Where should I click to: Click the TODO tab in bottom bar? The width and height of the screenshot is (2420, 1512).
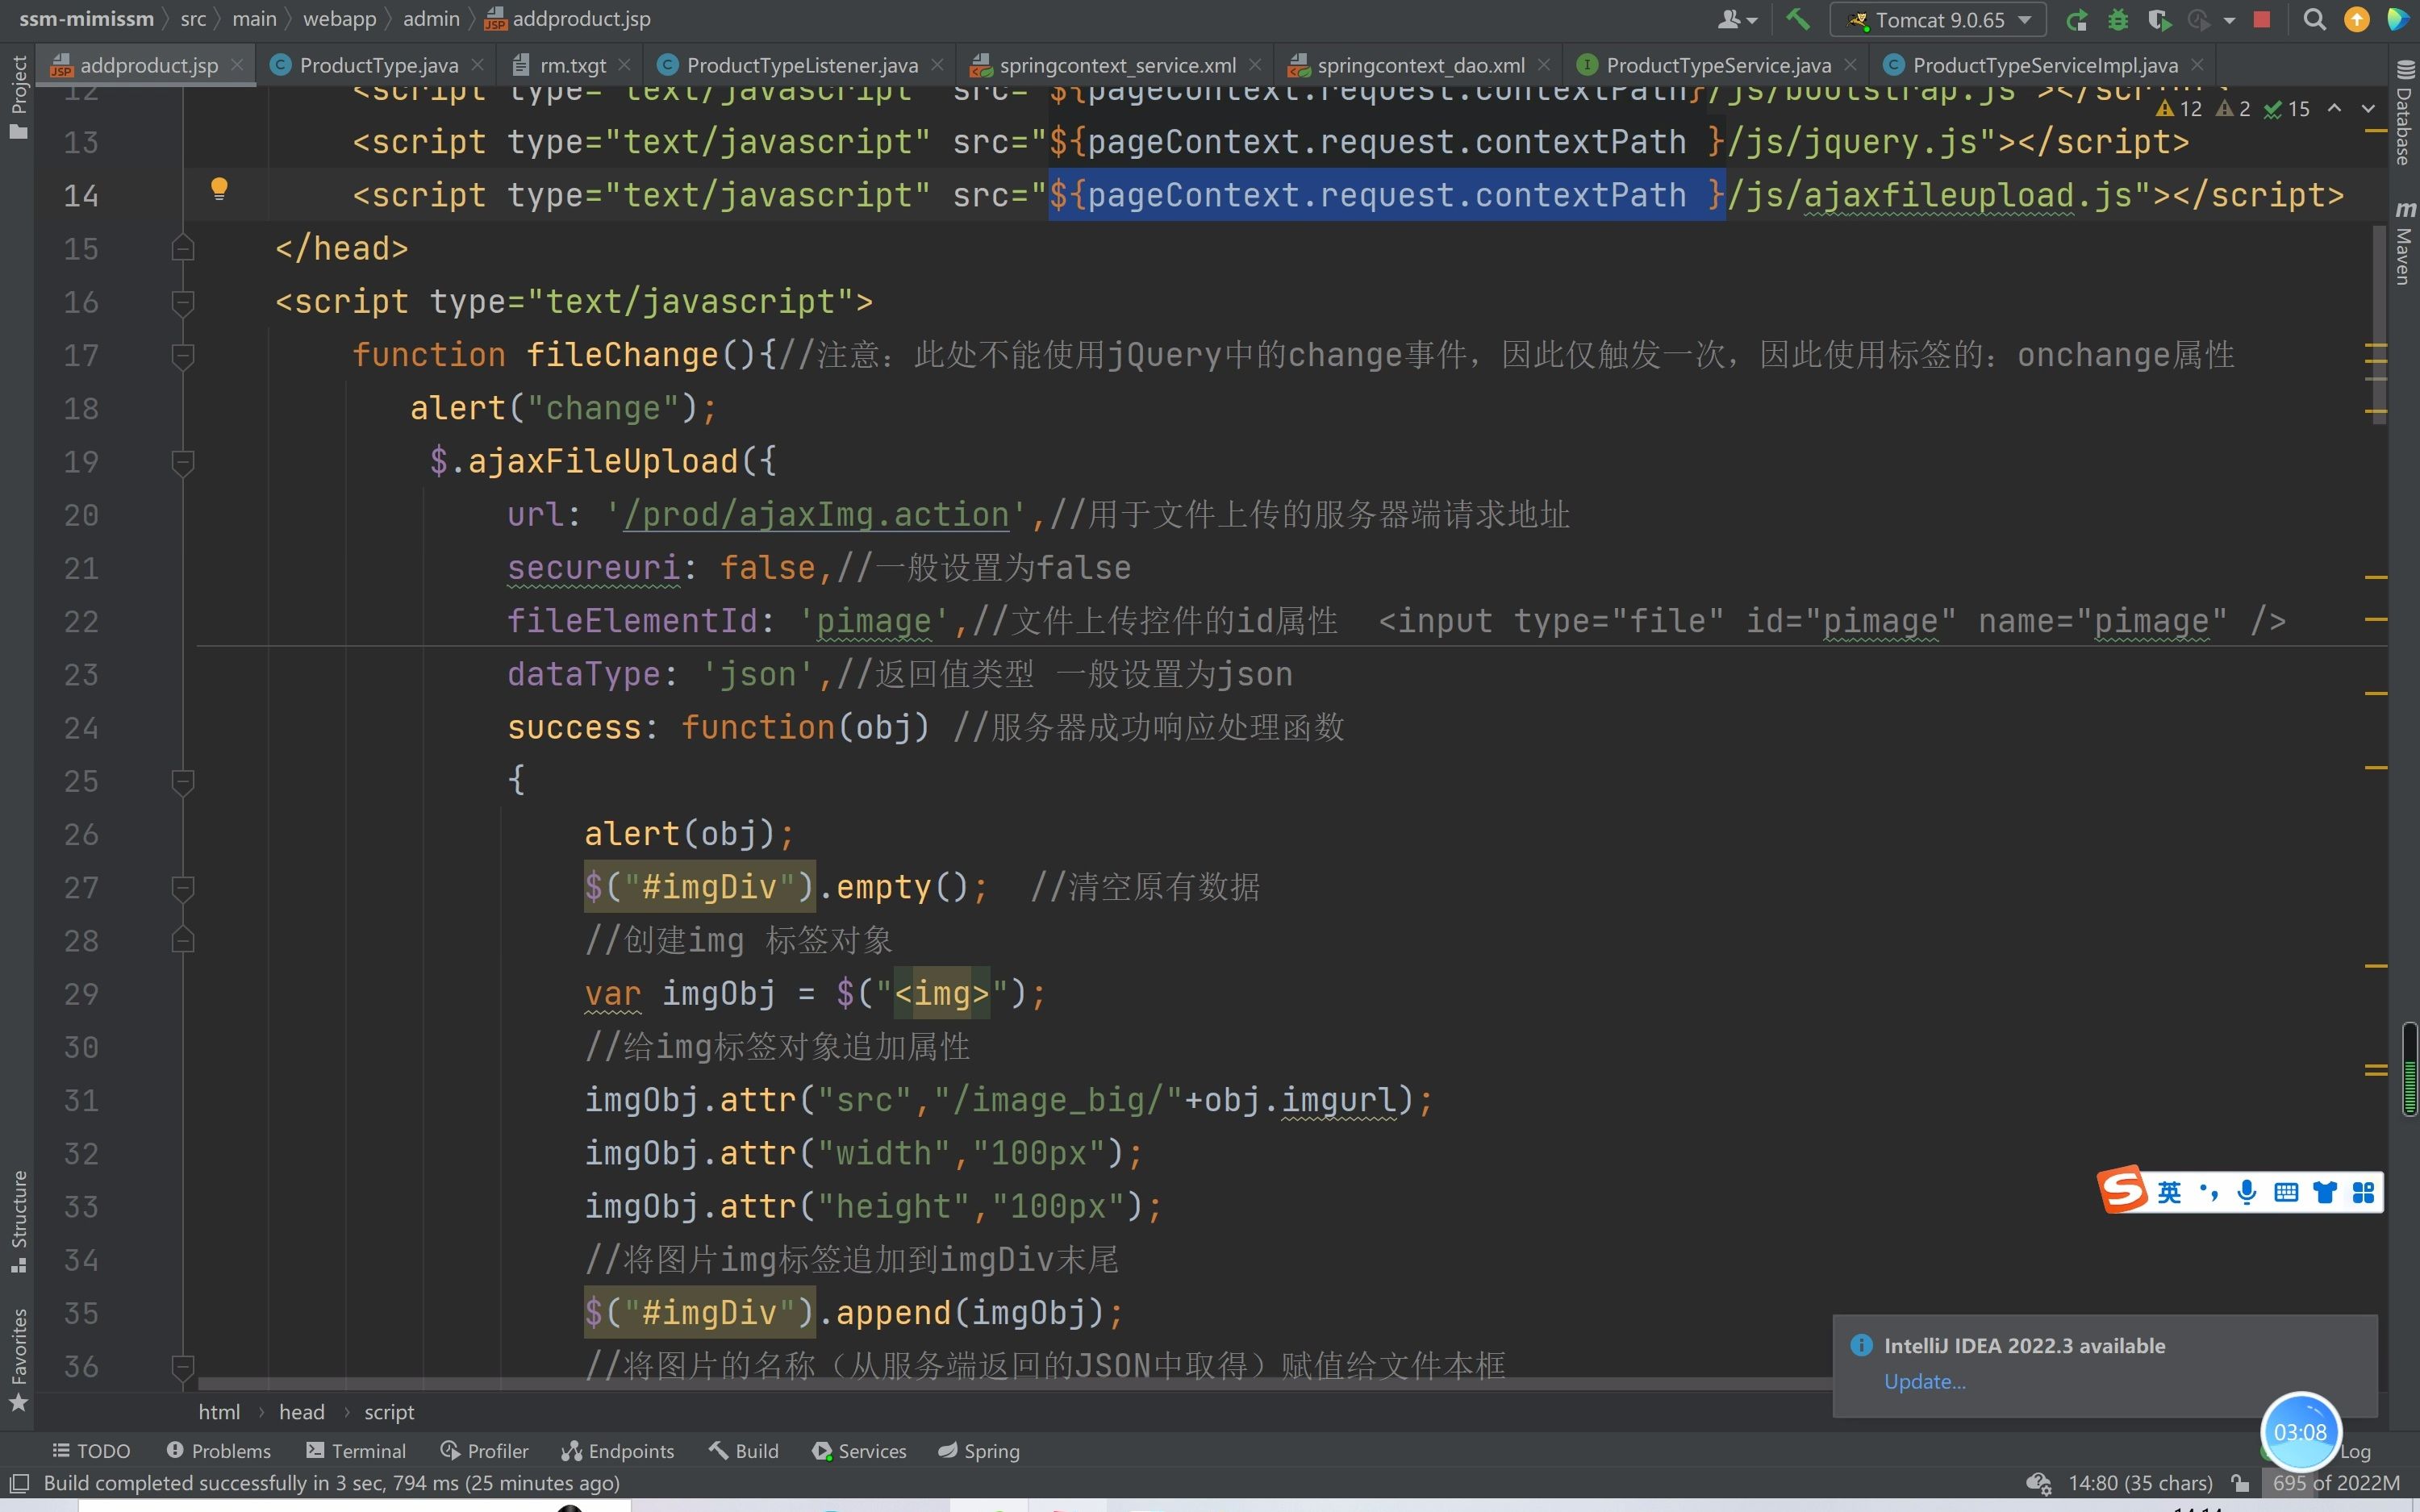pyautogui.click(x=90, y=1449)
